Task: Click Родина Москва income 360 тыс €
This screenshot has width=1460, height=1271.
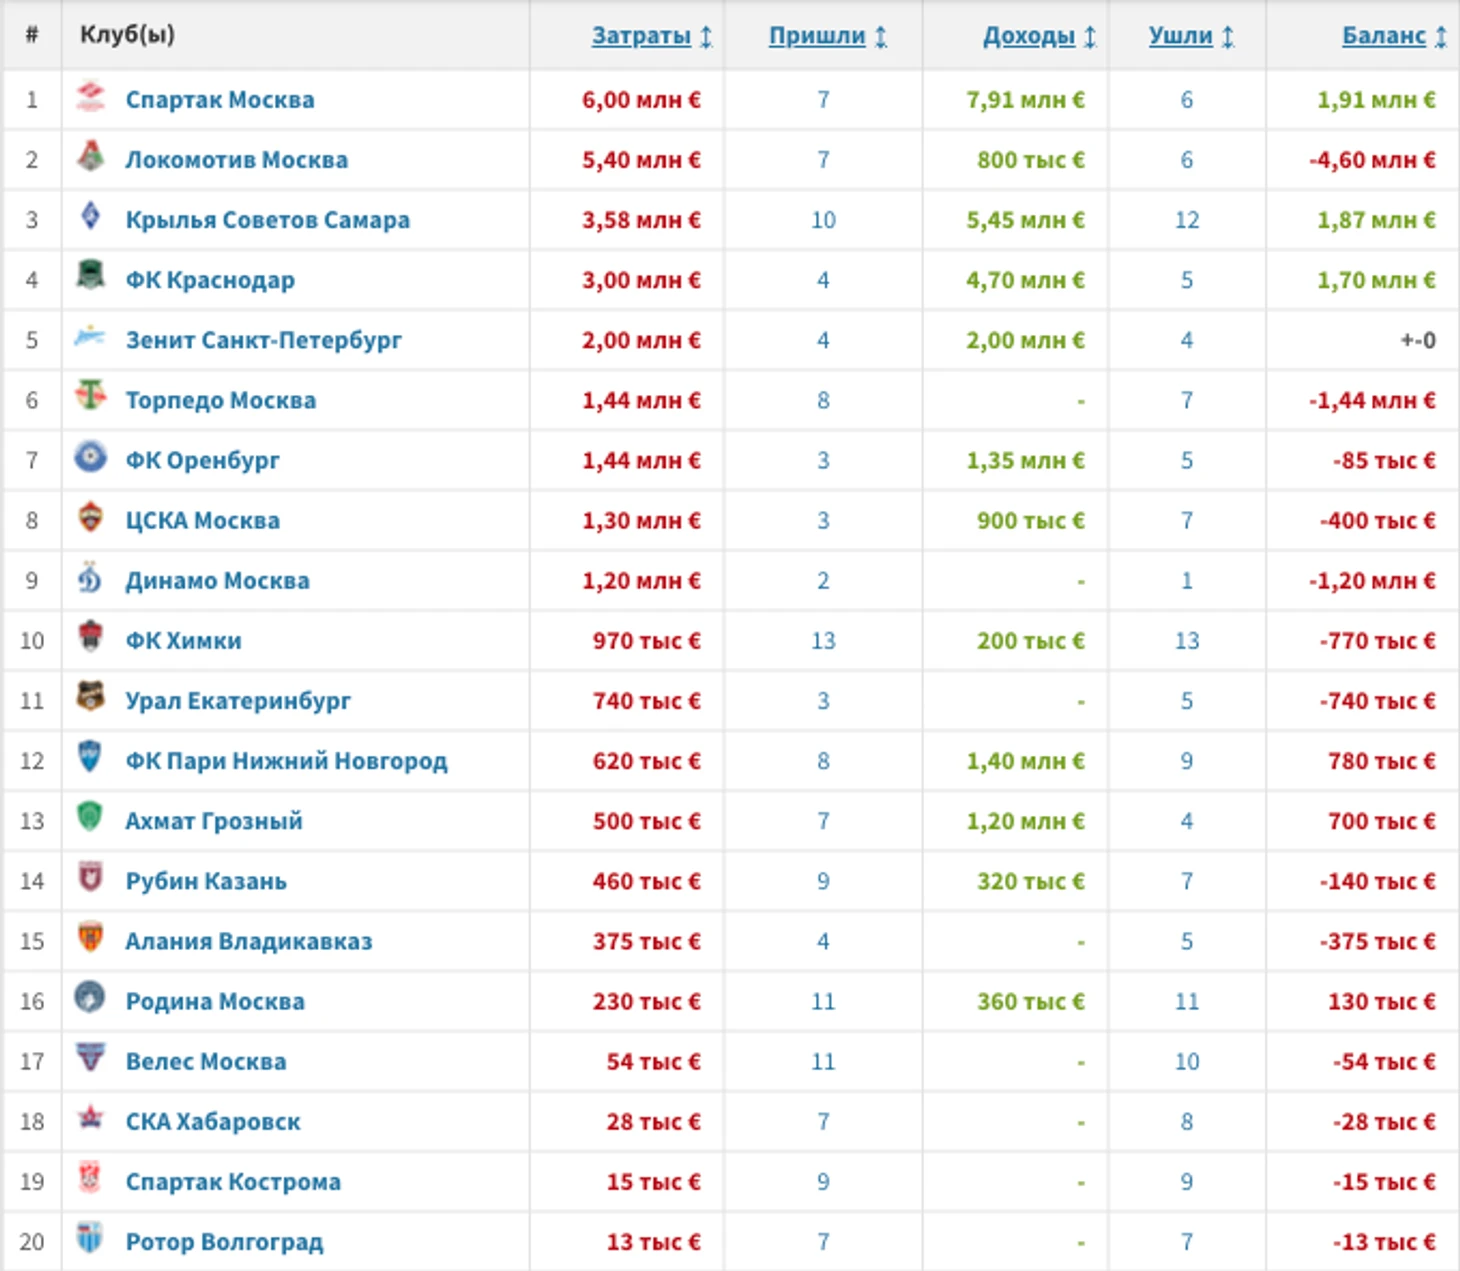Action: (1031, 1001)
